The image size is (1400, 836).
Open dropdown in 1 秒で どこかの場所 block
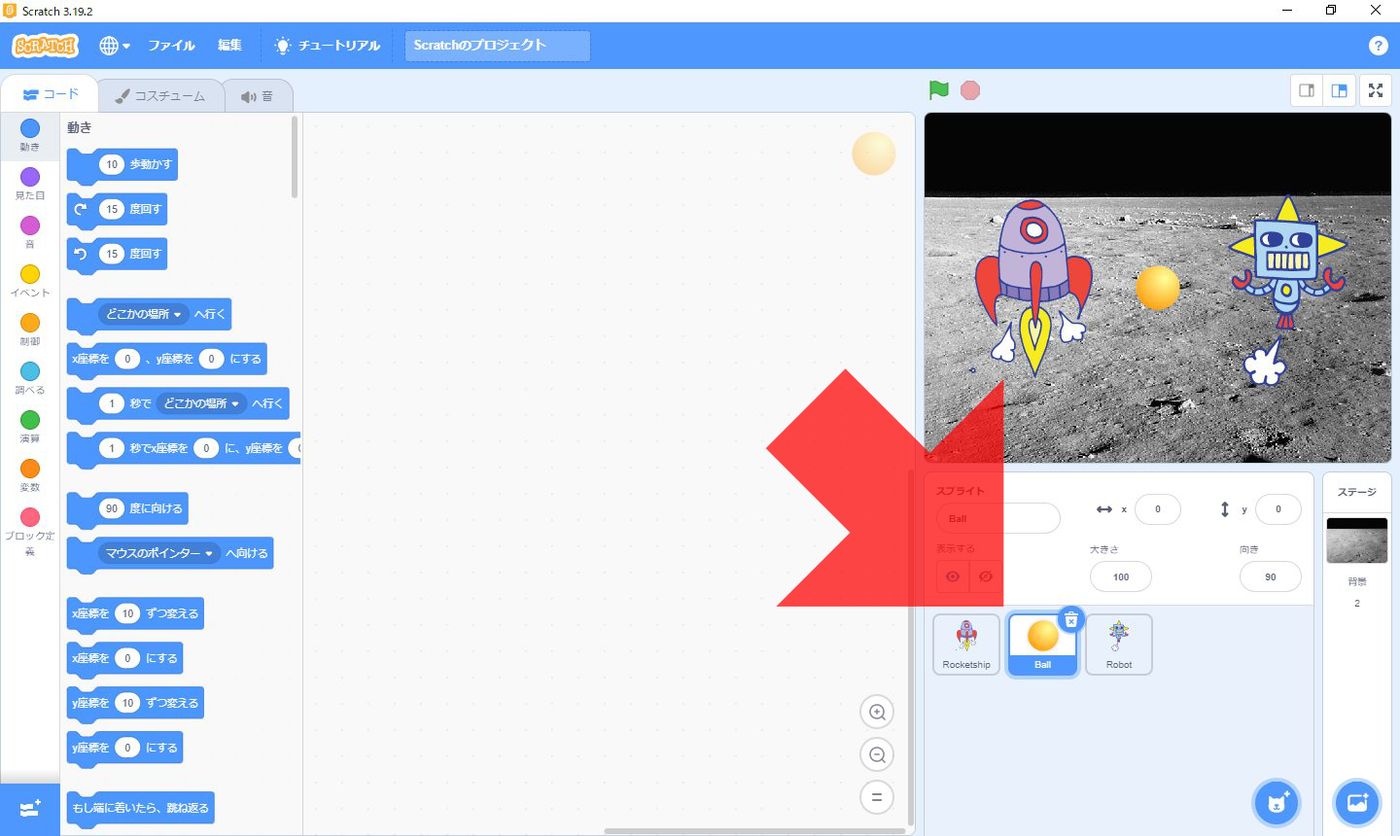tap(202, 404)
